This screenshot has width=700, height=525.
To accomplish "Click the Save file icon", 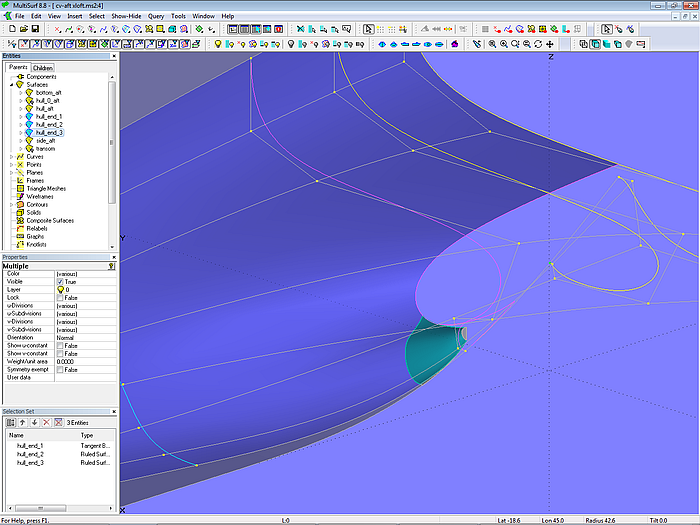I will click(34, 30).
